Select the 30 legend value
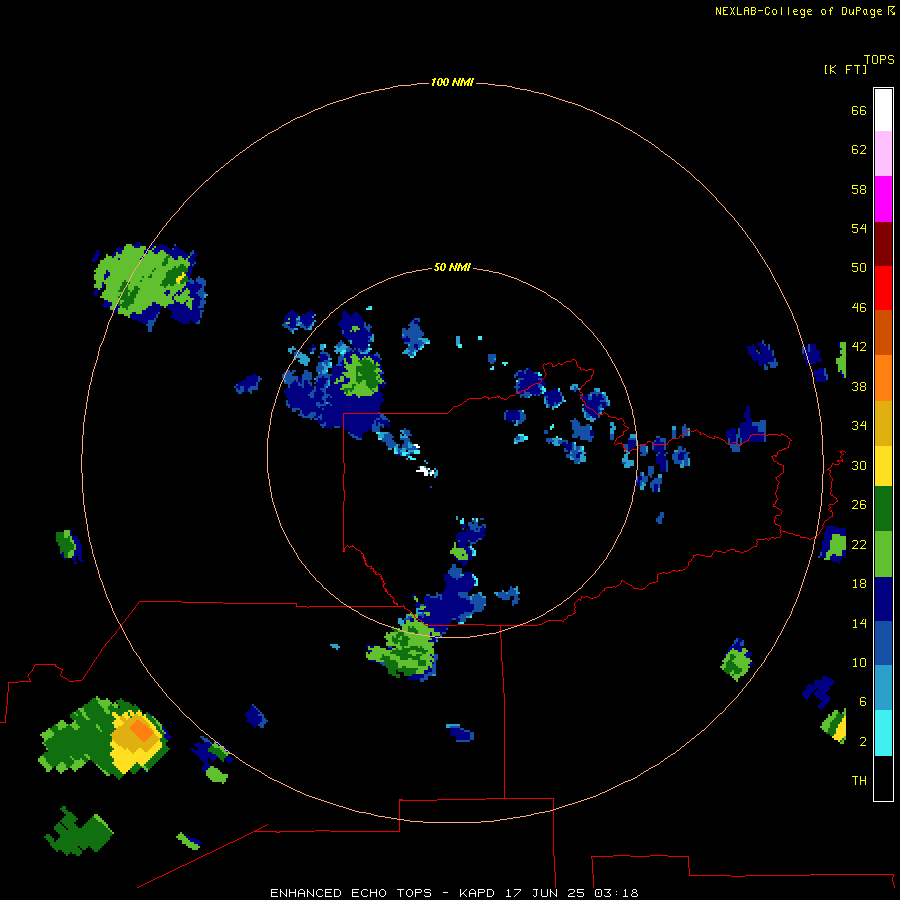 click(859, 465)
